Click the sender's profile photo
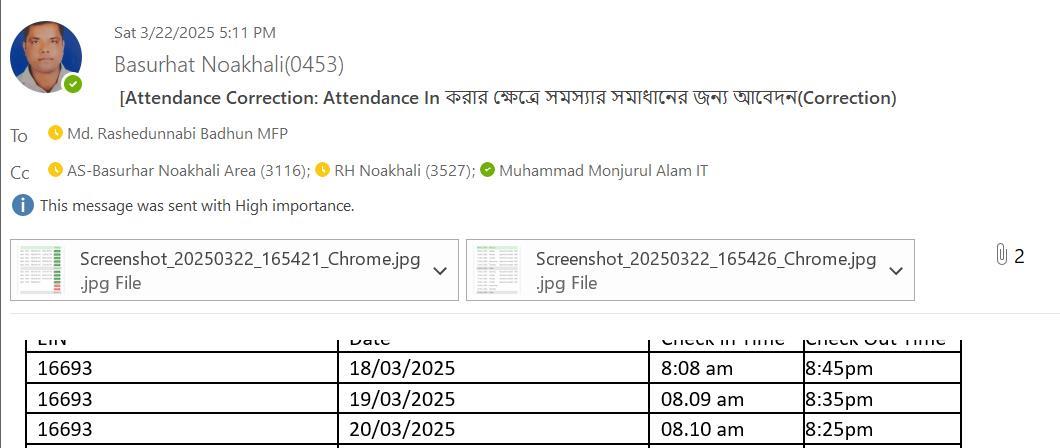 (x=46, y=57)
